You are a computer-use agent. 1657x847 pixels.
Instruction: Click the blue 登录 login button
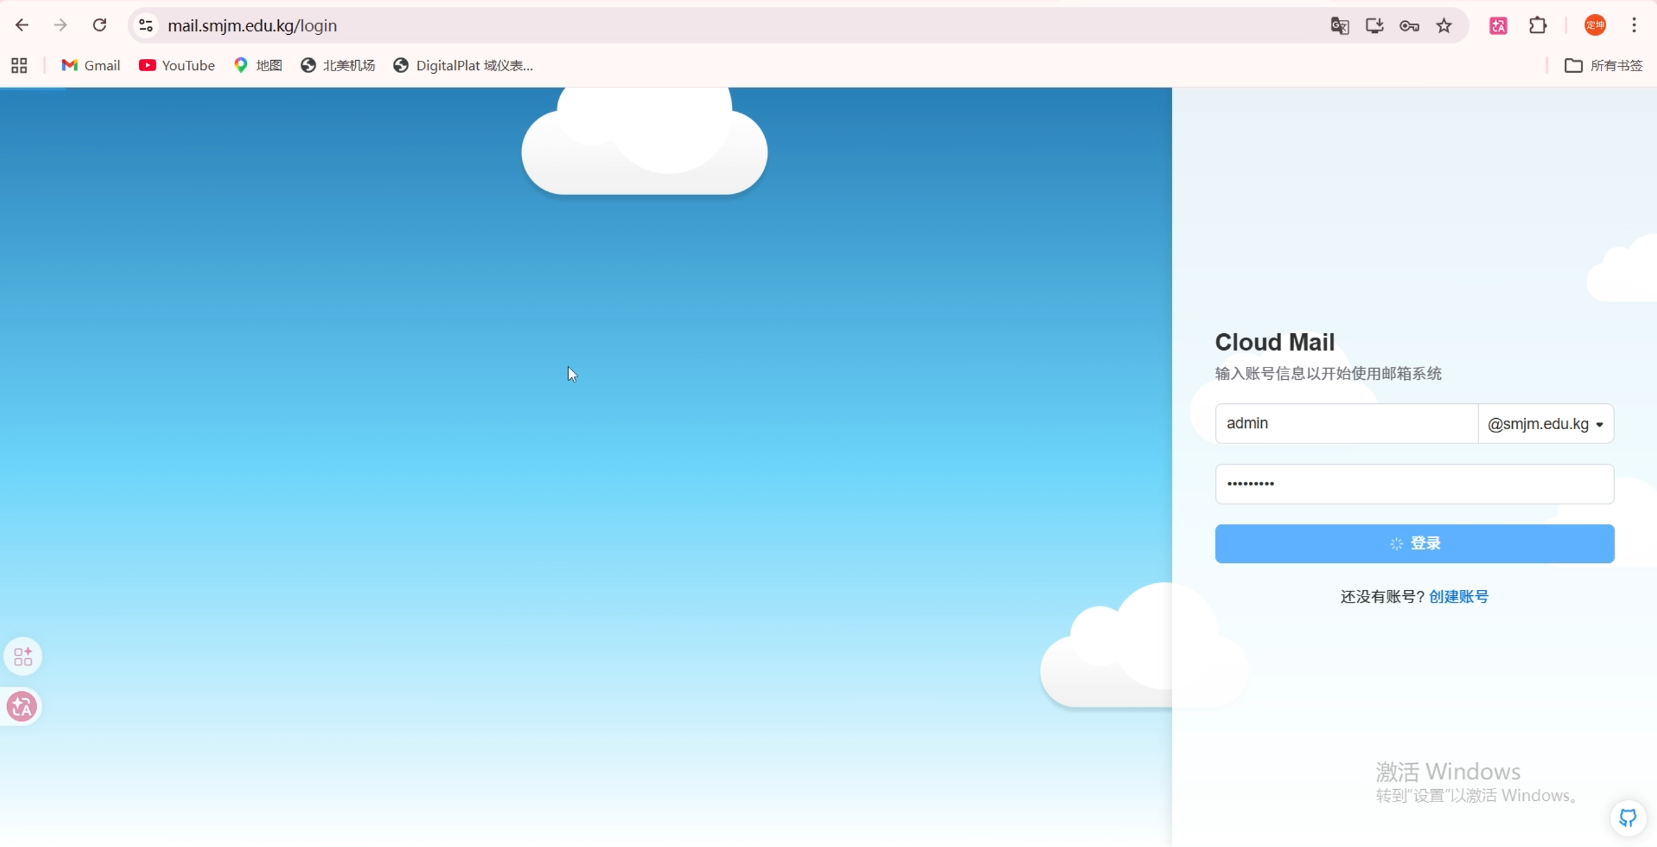1414,544
